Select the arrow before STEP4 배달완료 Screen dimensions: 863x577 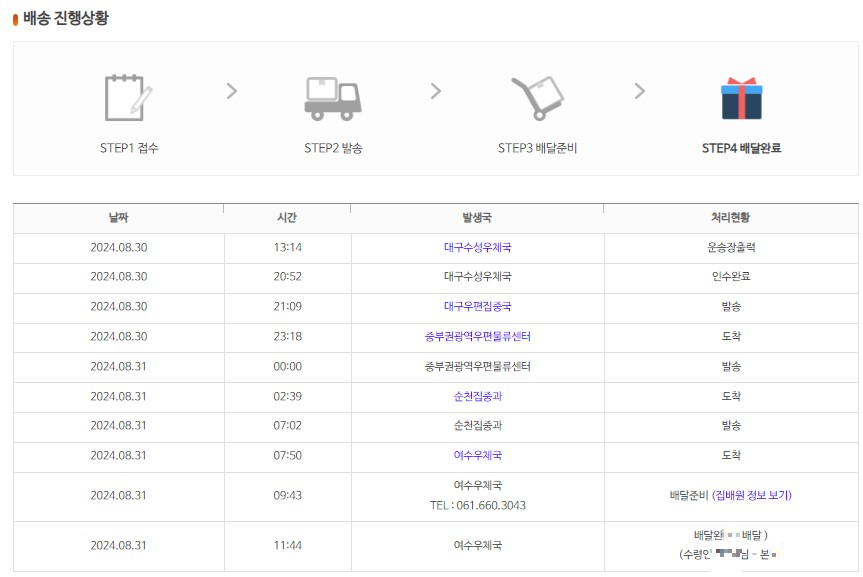coord(640,90)
